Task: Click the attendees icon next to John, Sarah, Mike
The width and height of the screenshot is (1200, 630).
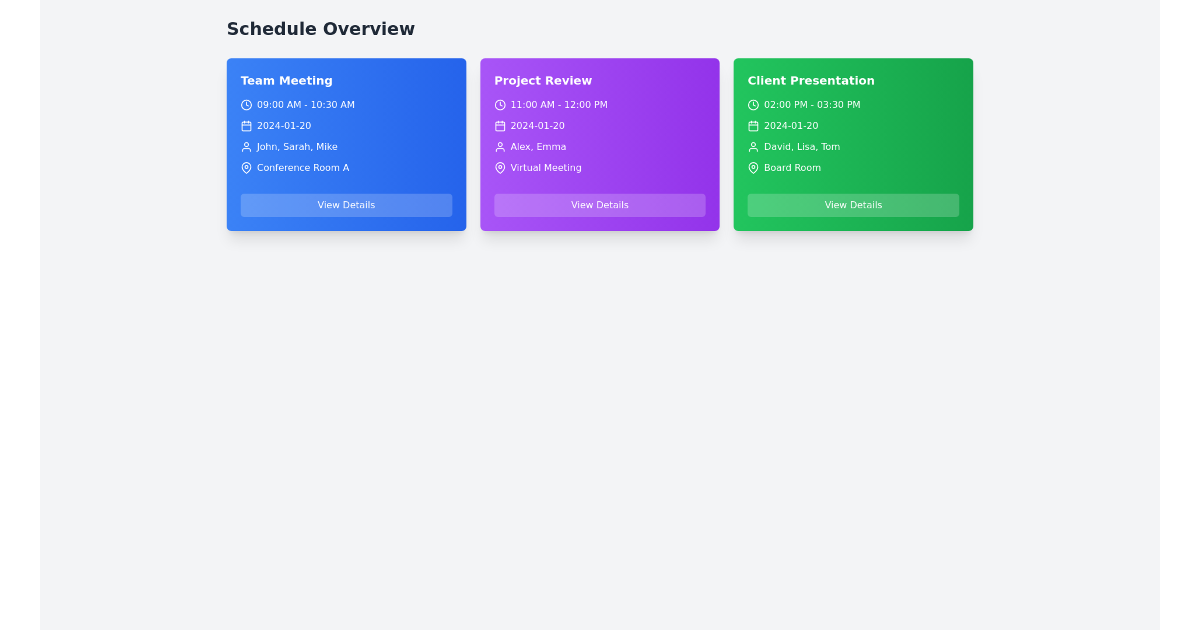Action: pos(246,146)
